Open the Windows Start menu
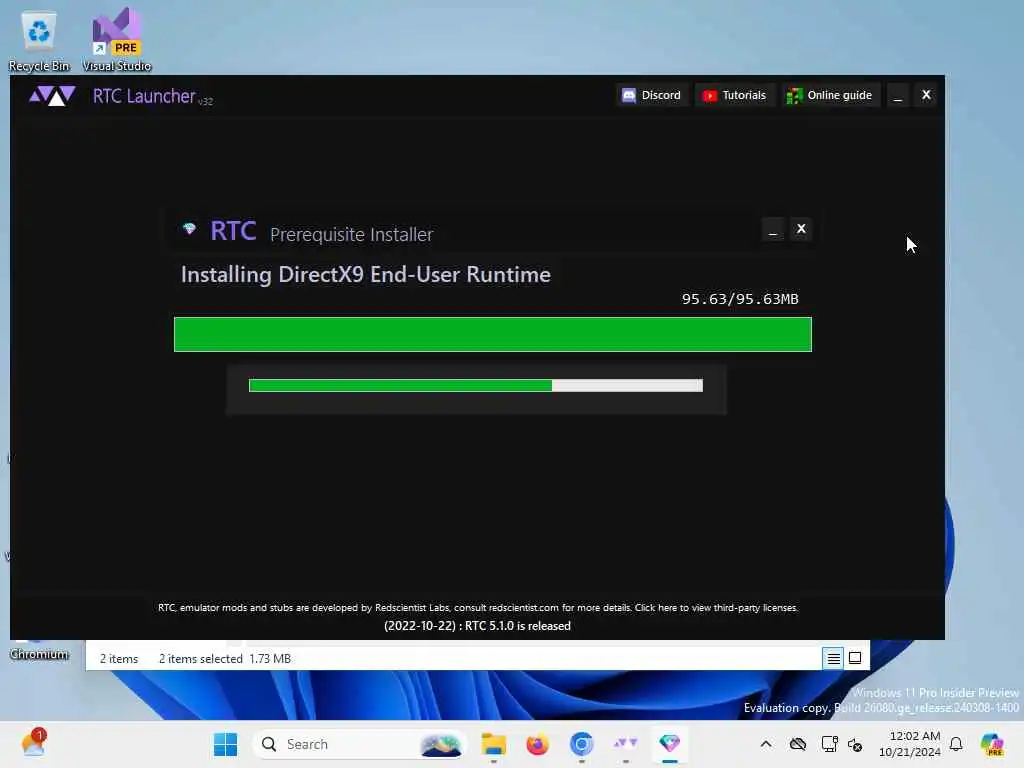This screenshot has height=768, width=1024. pos(226,744)
